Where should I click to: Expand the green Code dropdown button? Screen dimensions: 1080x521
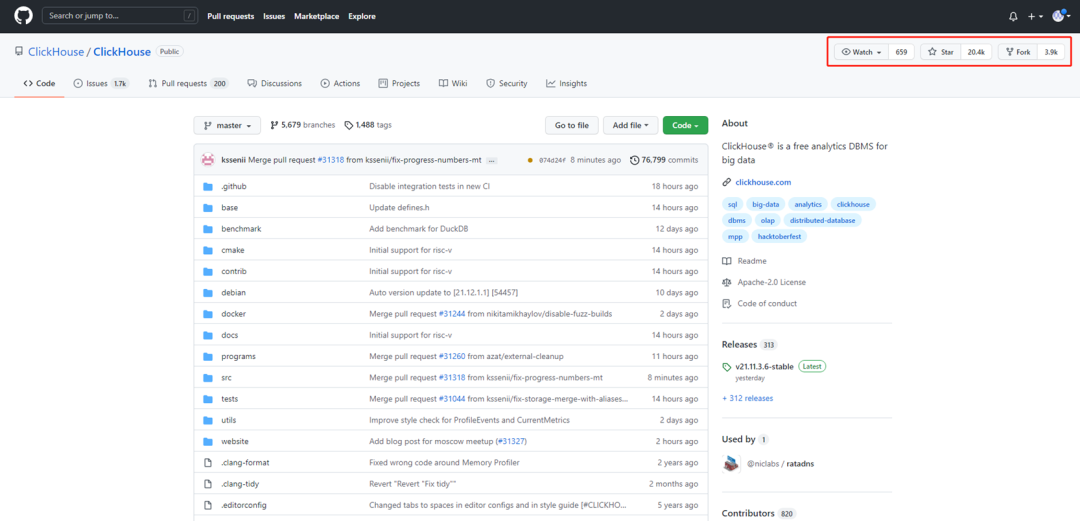pos(685,125)
